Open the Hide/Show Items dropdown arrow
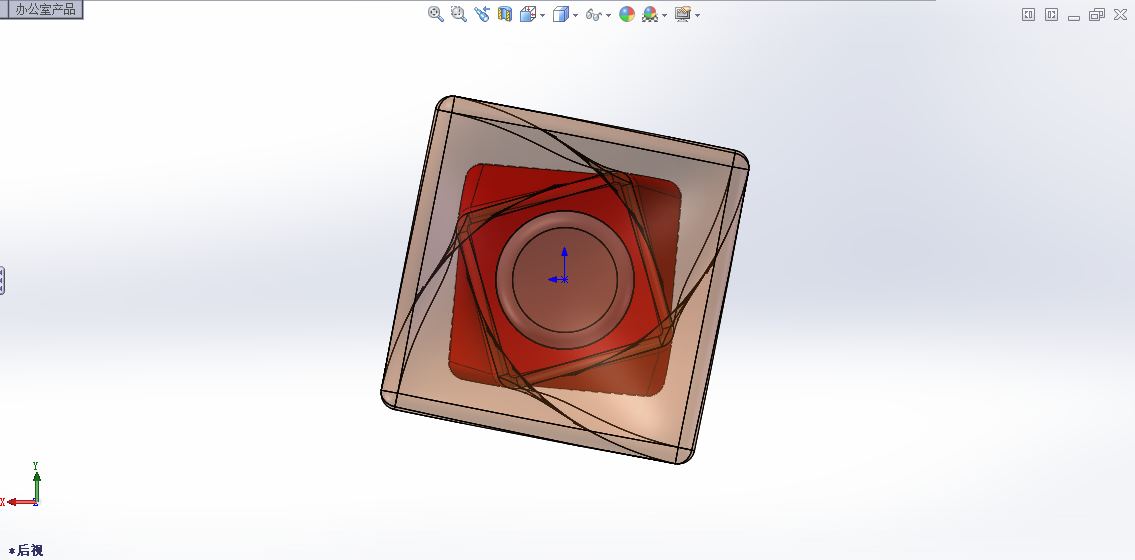The height and width of the screenshot is (560, 1135). [609, 14]
